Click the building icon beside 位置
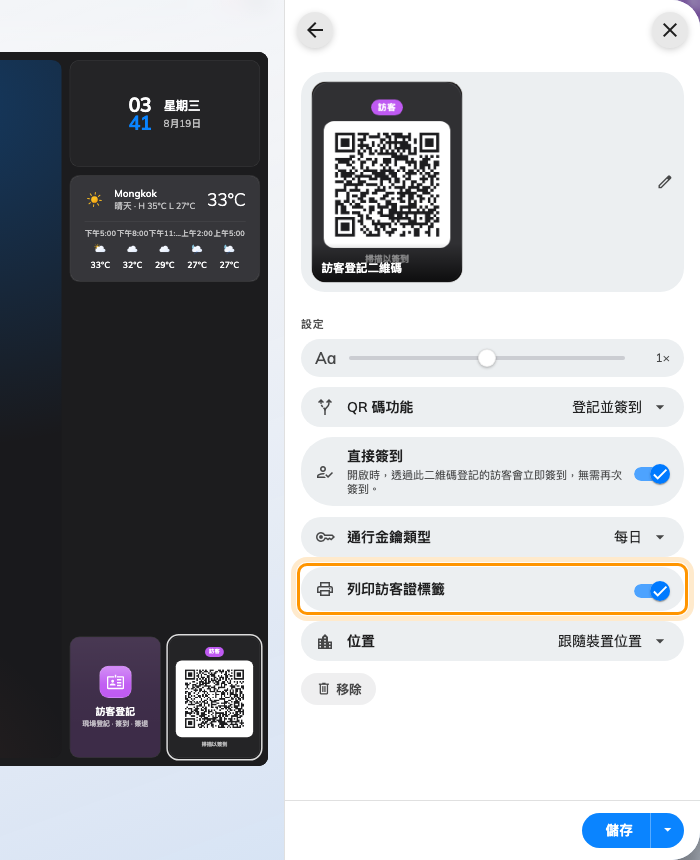 click(x=325, y=641)
